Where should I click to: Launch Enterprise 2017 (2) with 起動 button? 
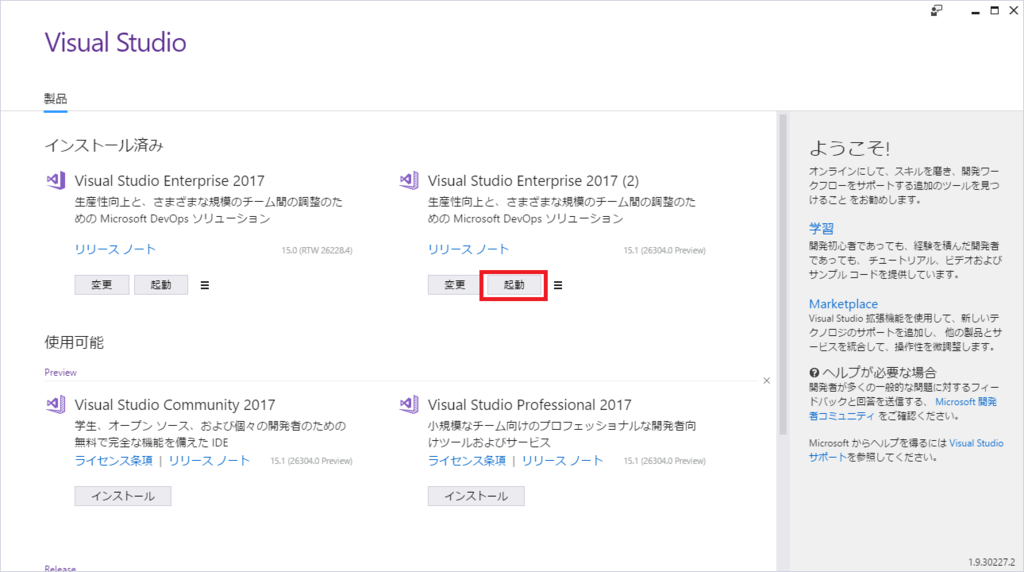coord(514,285)
